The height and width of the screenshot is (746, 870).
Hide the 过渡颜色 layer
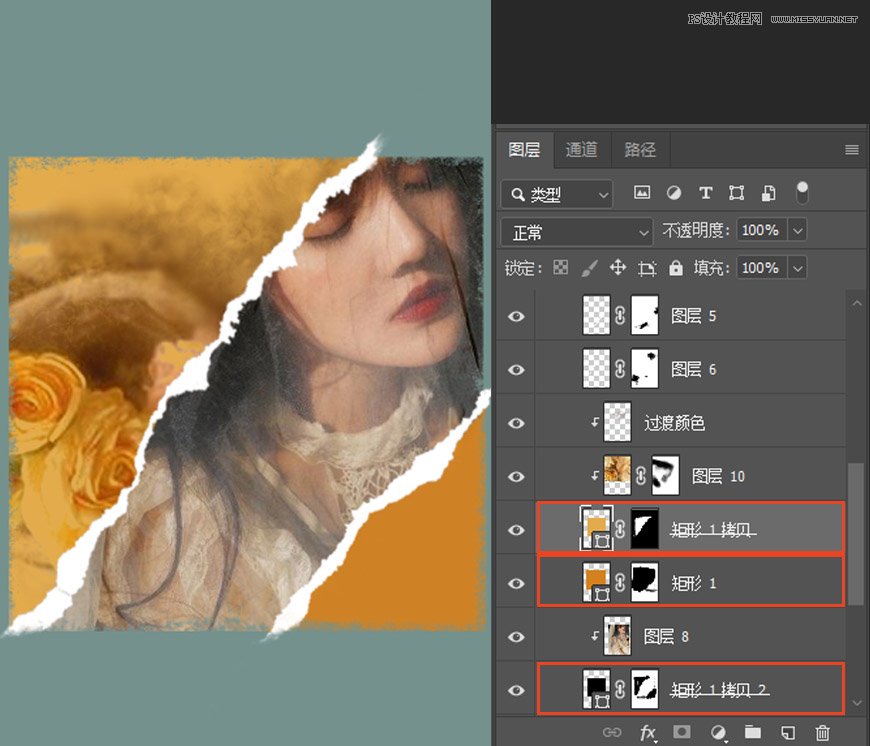(515, 423)
